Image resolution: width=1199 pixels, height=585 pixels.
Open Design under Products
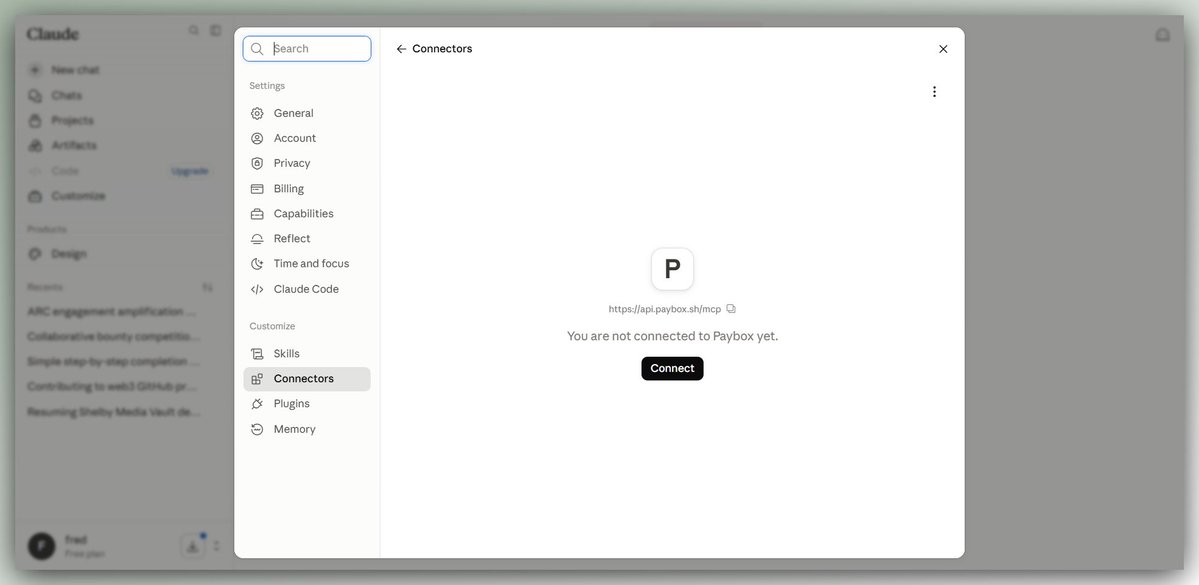69,254
